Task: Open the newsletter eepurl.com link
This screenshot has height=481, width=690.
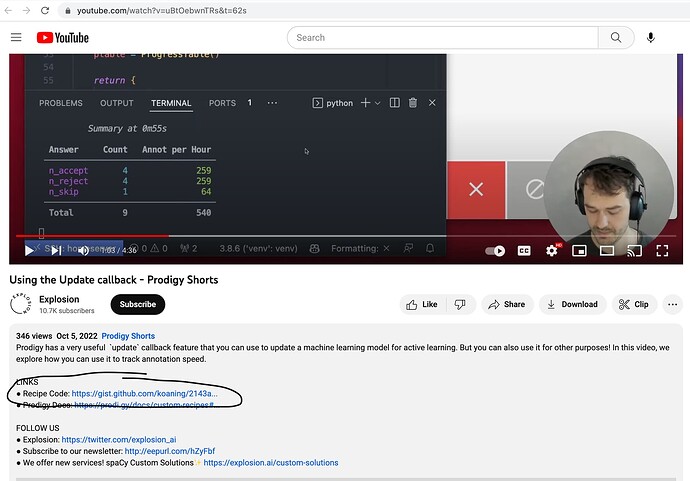Action: pos(170,451)
